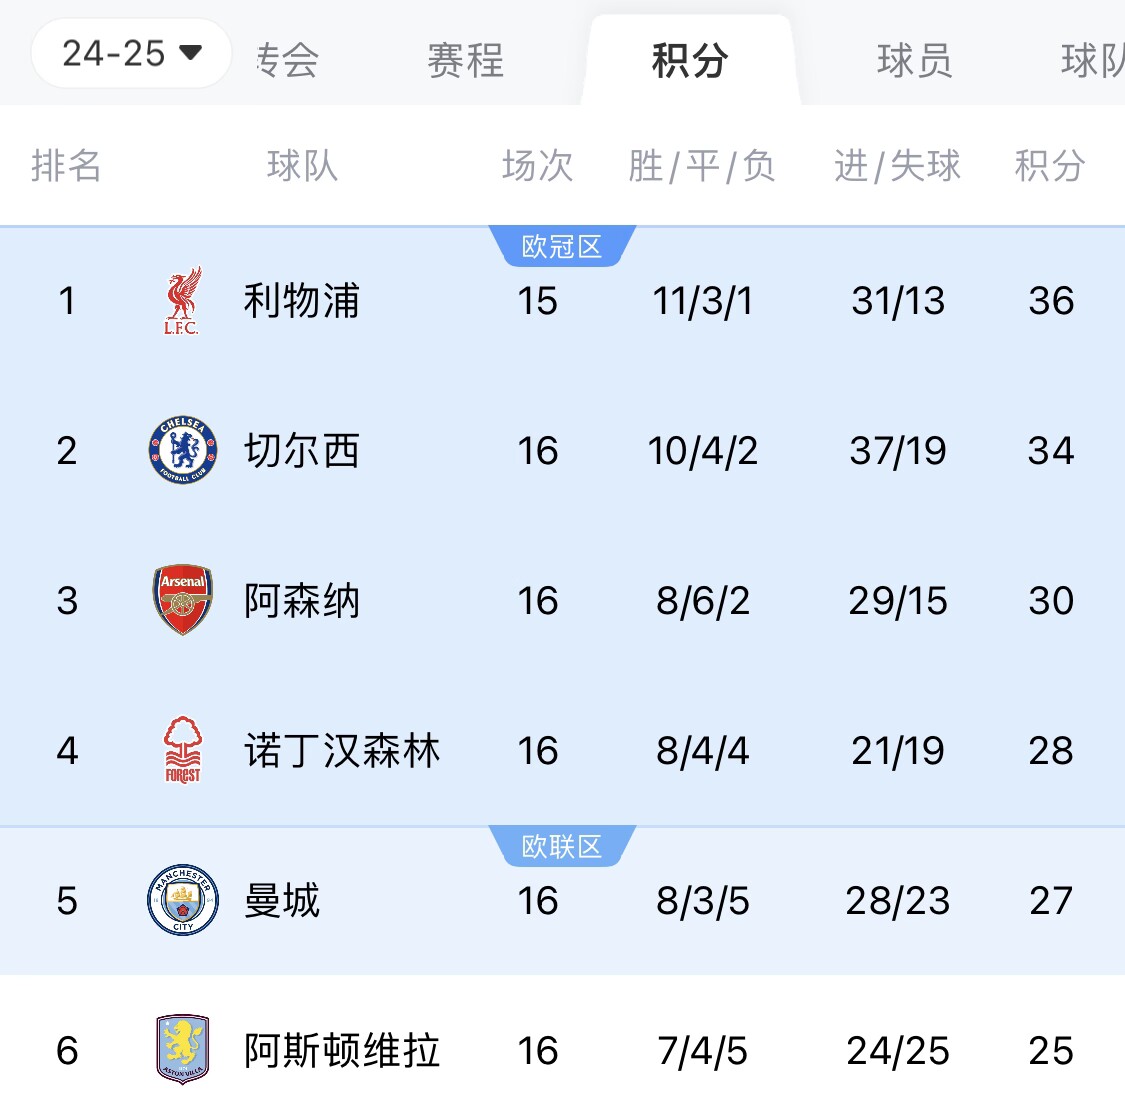Tap the 阿森纳 team name
Image resolution: width=1125 pixels, height=1106 pixels.
301,600
